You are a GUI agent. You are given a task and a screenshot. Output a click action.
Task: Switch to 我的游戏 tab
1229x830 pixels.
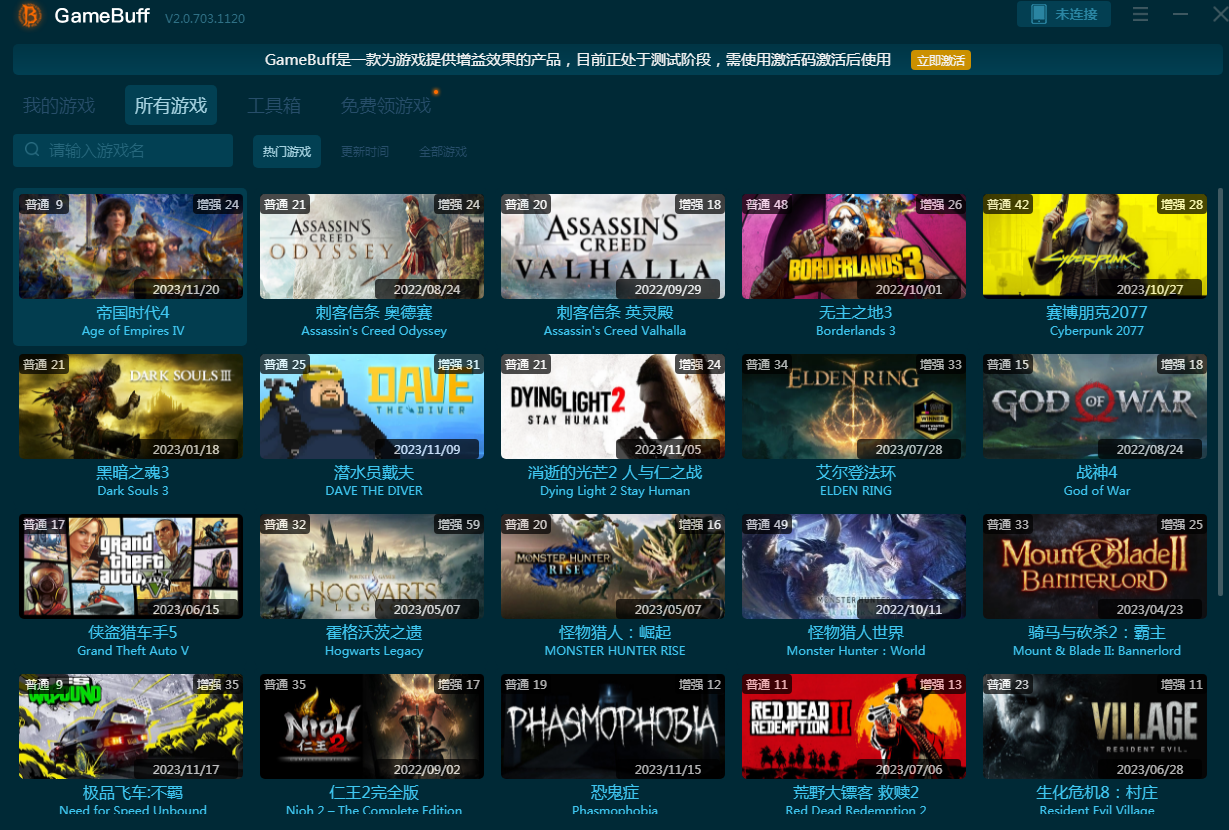59,105
